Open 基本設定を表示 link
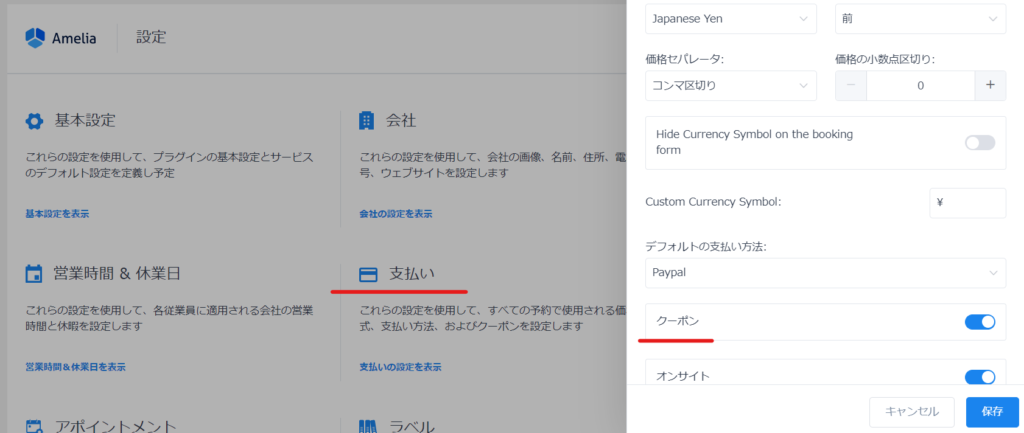1024x433 pixels. click(x=57, y=214)
